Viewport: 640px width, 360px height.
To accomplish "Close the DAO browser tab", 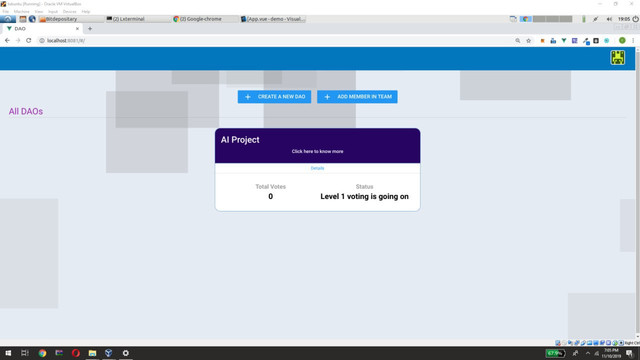I will coord(77,29).
